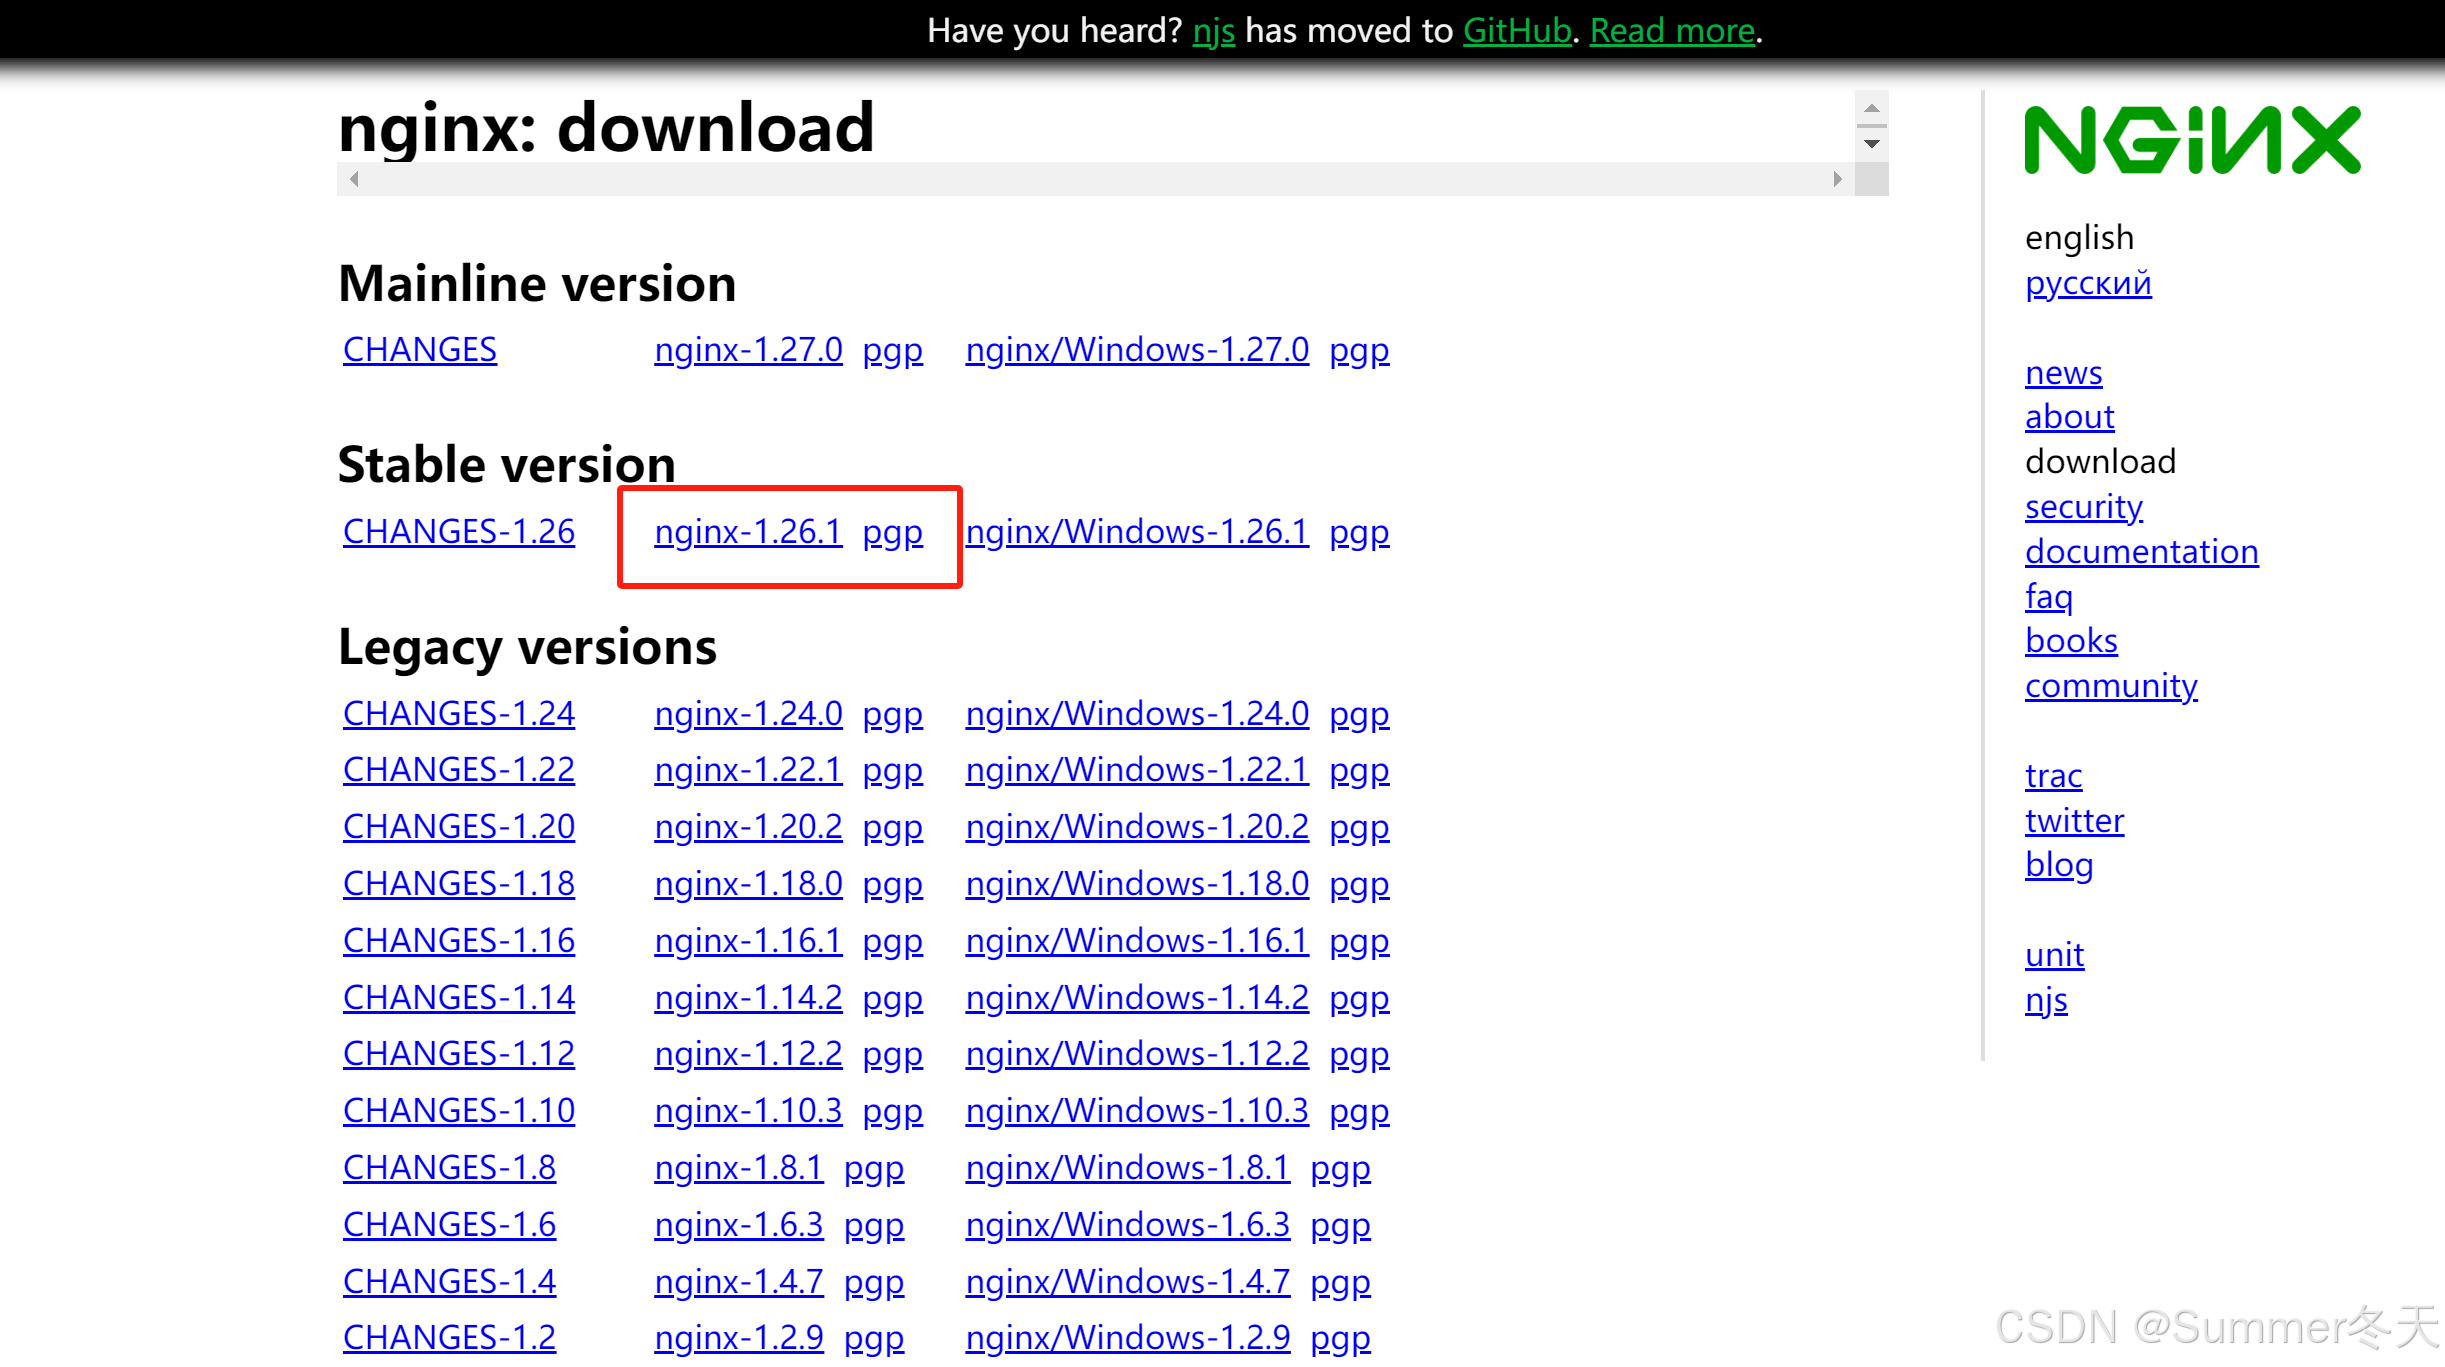Download nginx/Windows-1.10.3
The height and width of the screenshot is (1367, 2445).
point(1137,1111)
